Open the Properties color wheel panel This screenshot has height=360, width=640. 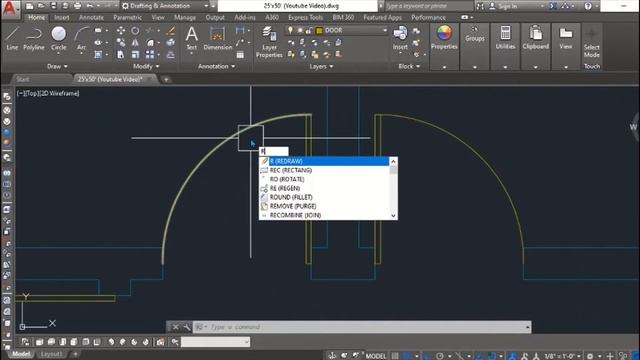point(444,38)
